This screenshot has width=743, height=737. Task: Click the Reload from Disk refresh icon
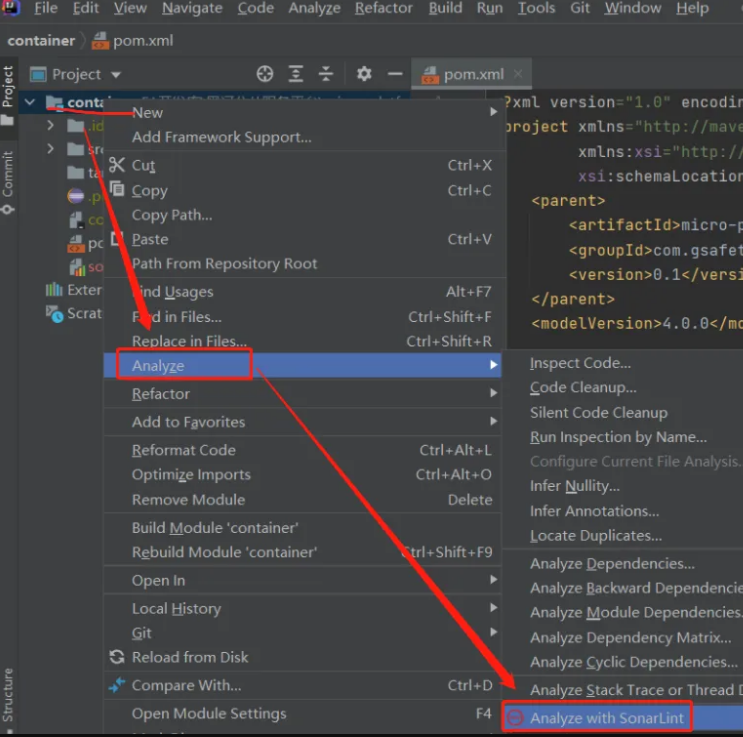click(x=117, y=657)
